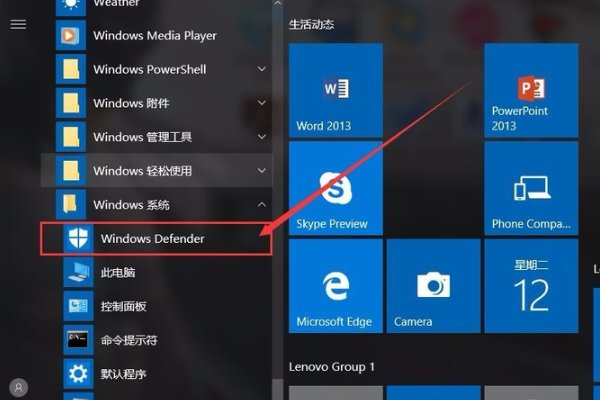Click the Windows Media Player icon

(71, 36)
